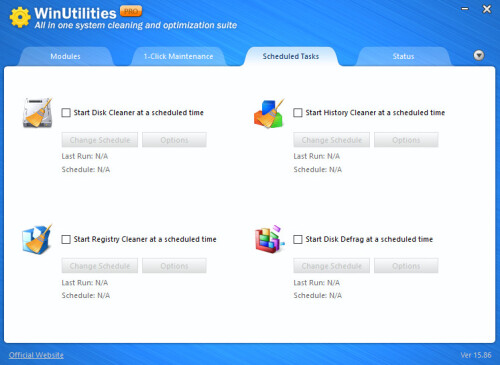The width and height of the screenshot is (500, 365).
Task: Click Change Schedule for Registry Cleaner
Action: pyautogui.click(x=100, y=266)
